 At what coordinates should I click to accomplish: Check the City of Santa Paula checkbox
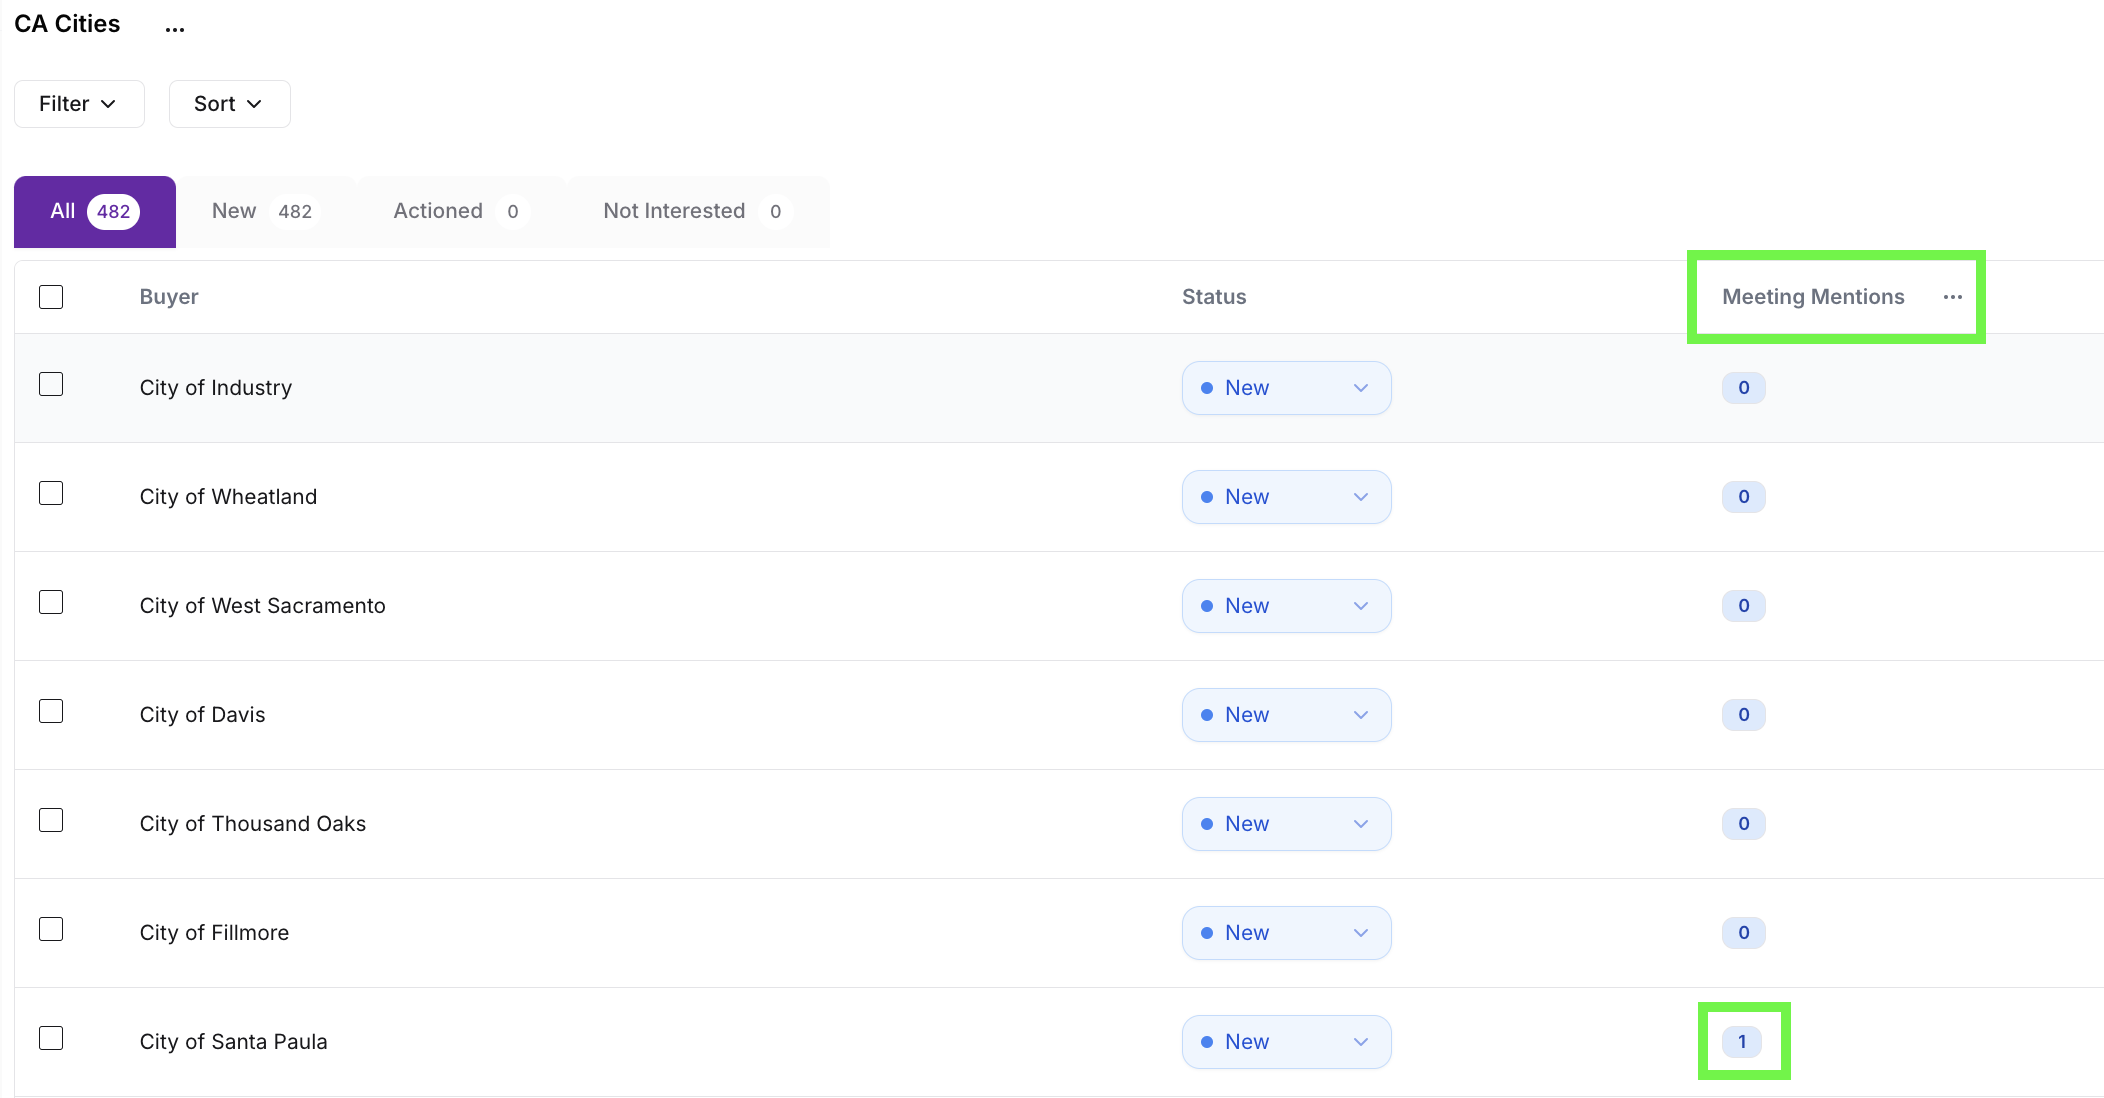click(x=51, y=1038)
